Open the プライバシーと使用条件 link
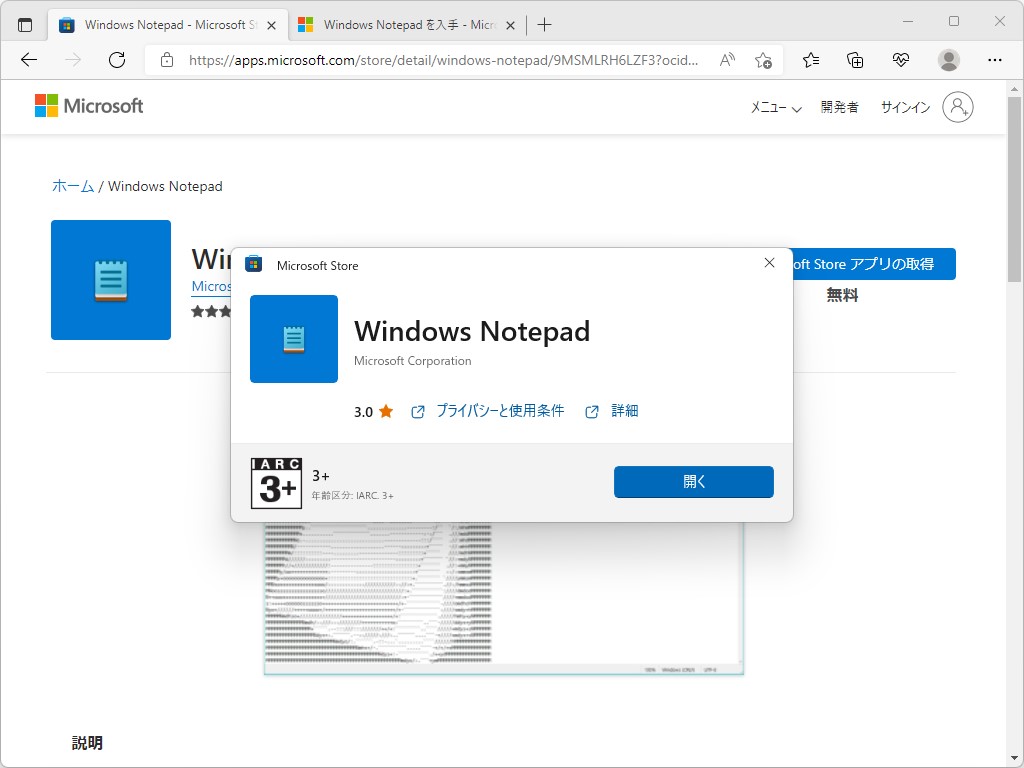The width and height of the screenshot is (1024, 768). click(x=500, y=410)
